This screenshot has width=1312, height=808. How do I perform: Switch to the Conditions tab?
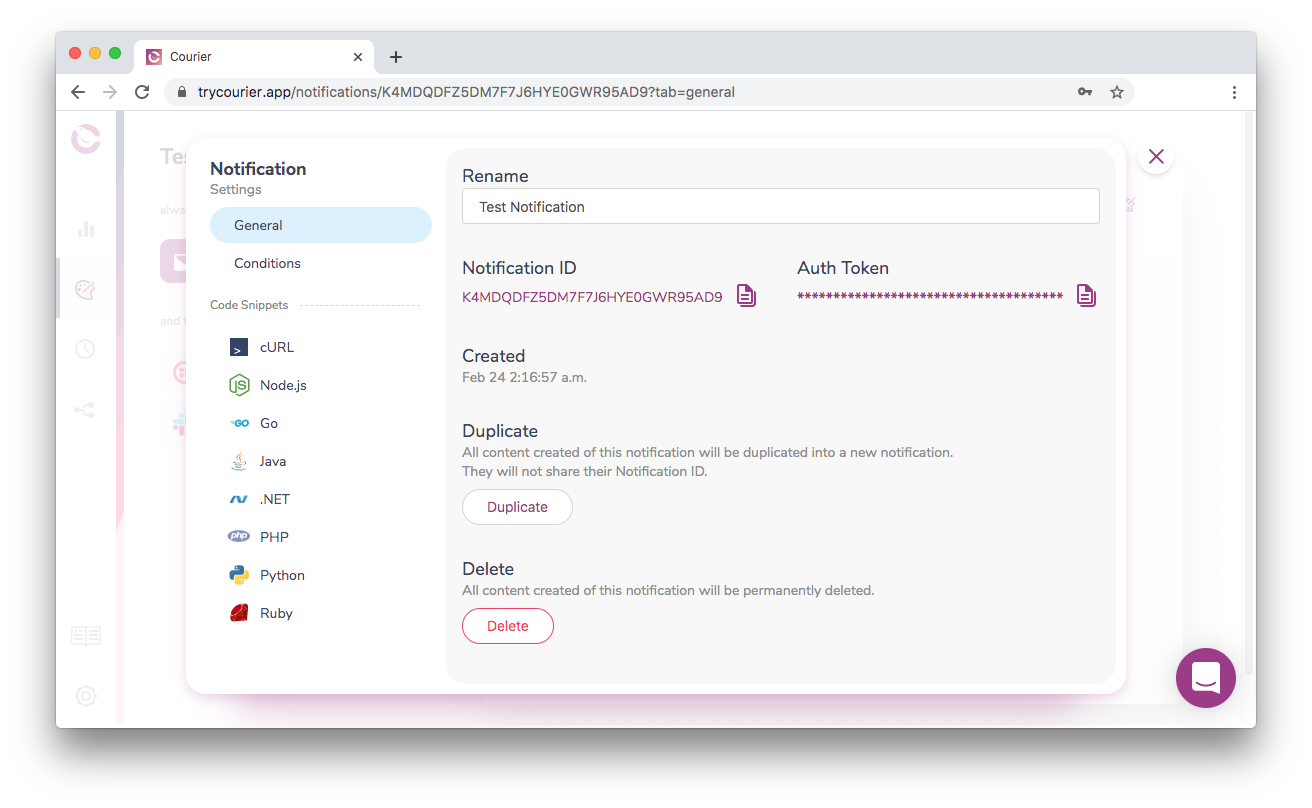(321, 263)
